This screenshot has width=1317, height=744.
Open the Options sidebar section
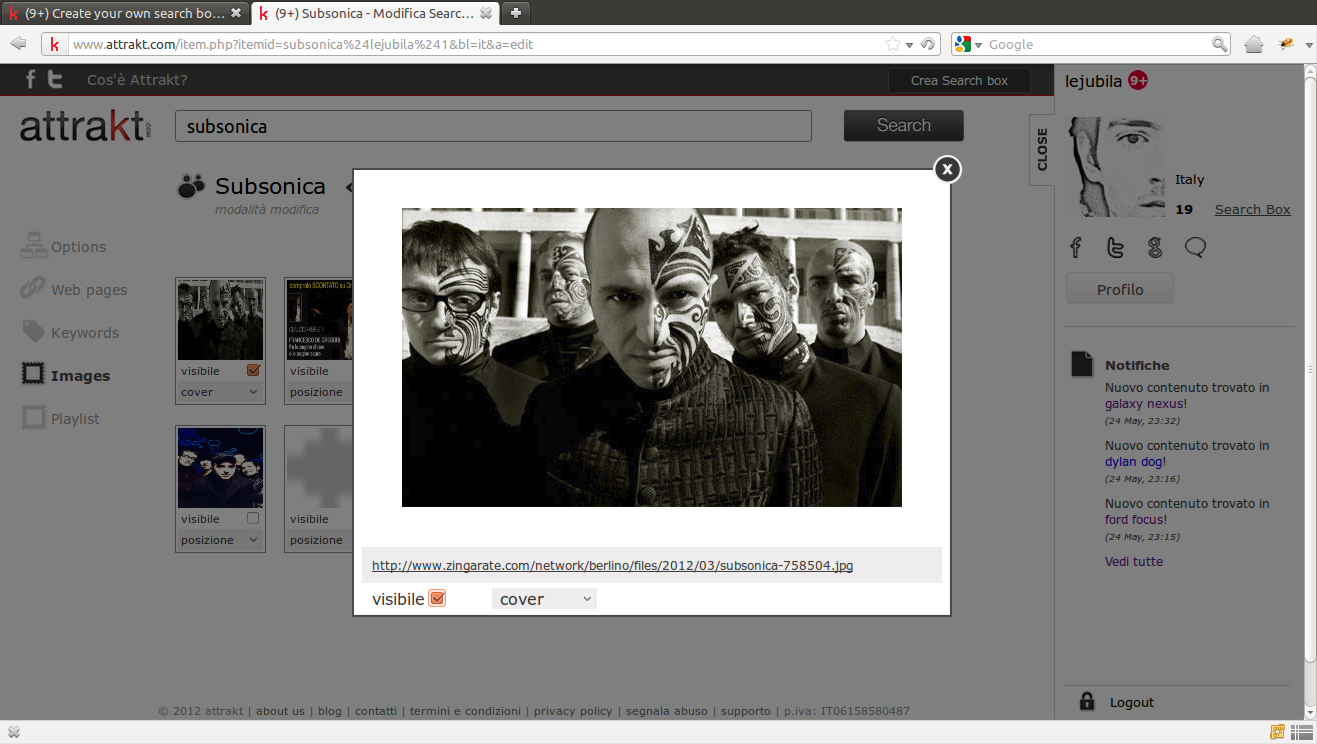[64, 247]
